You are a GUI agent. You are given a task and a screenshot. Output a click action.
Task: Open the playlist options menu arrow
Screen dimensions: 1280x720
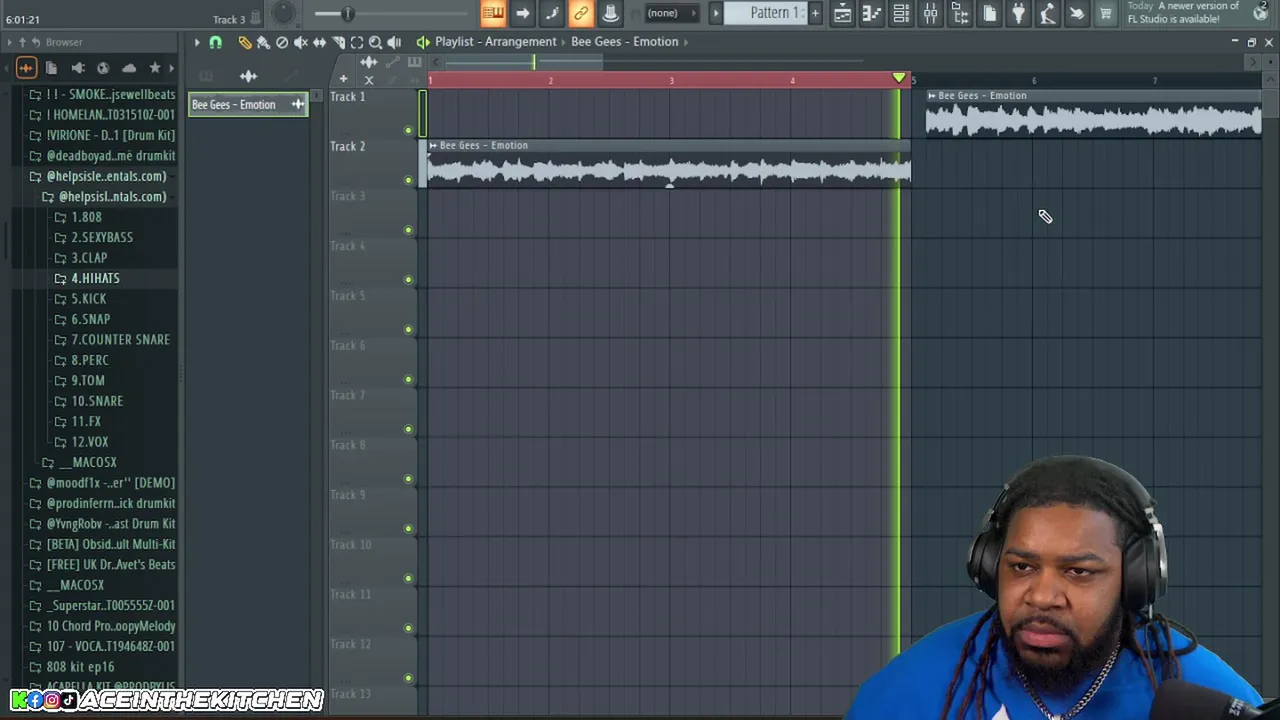pos(197,42)
